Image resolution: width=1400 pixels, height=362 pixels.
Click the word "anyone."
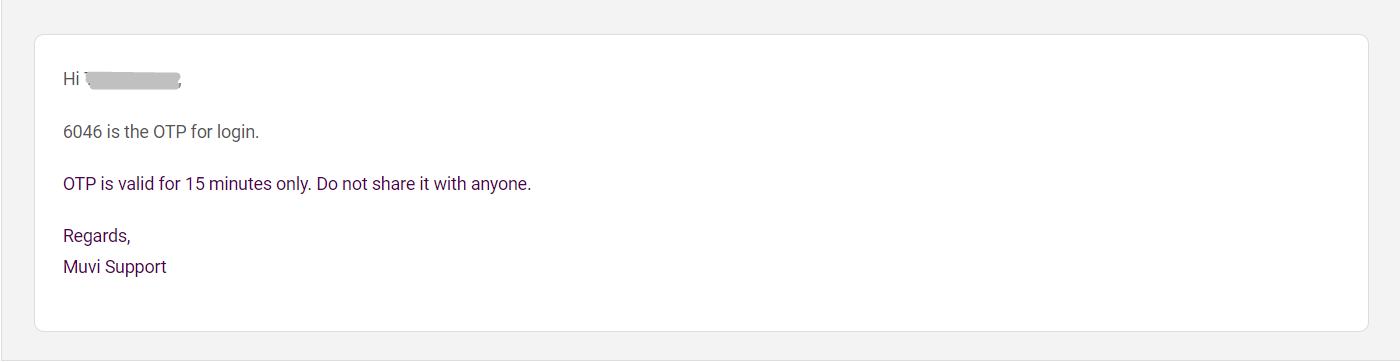pyautogui.click(x=501, y=185)
